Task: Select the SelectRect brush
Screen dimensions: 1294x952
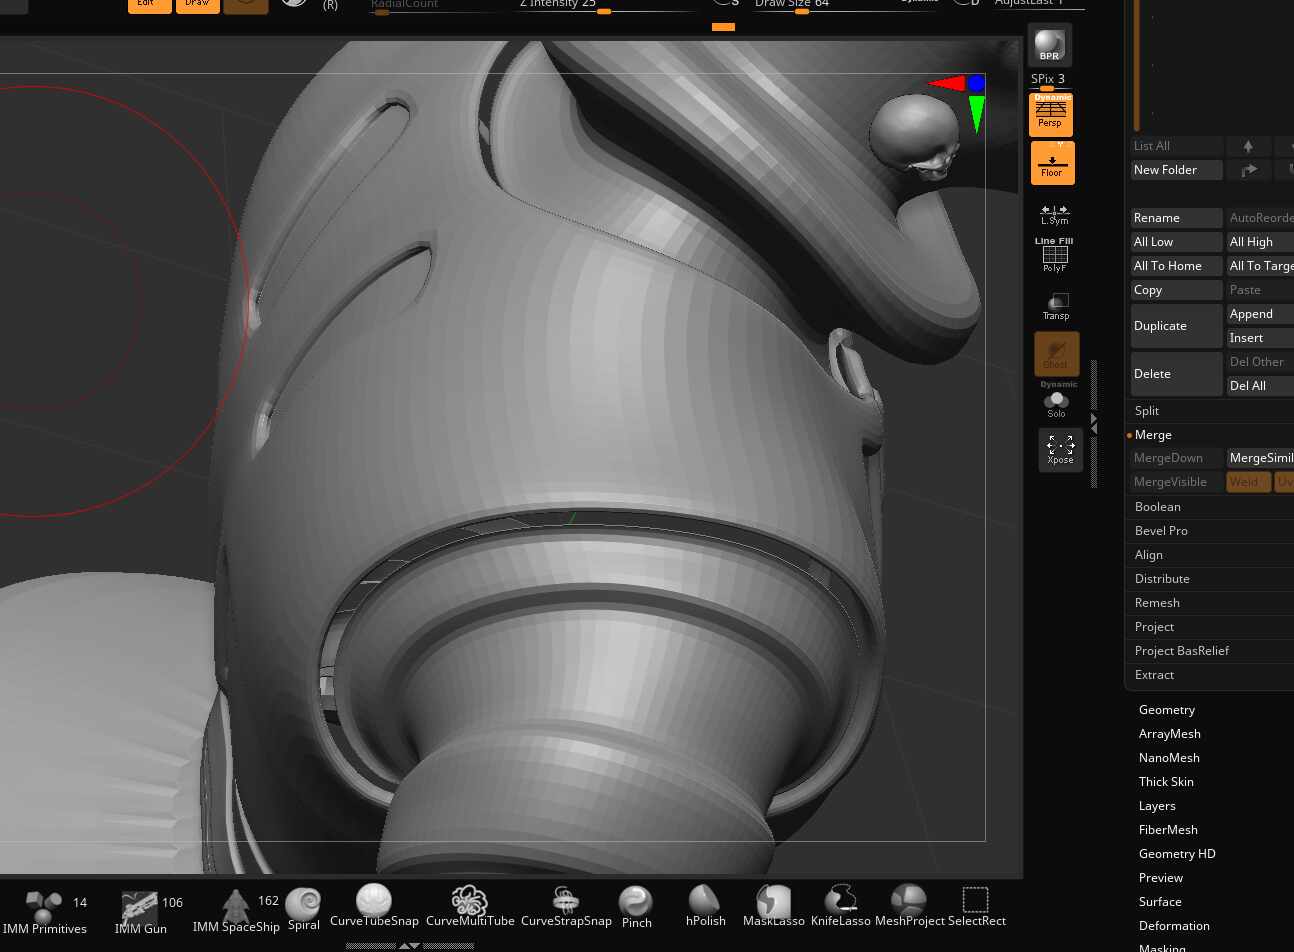Action: click(975, 899)
